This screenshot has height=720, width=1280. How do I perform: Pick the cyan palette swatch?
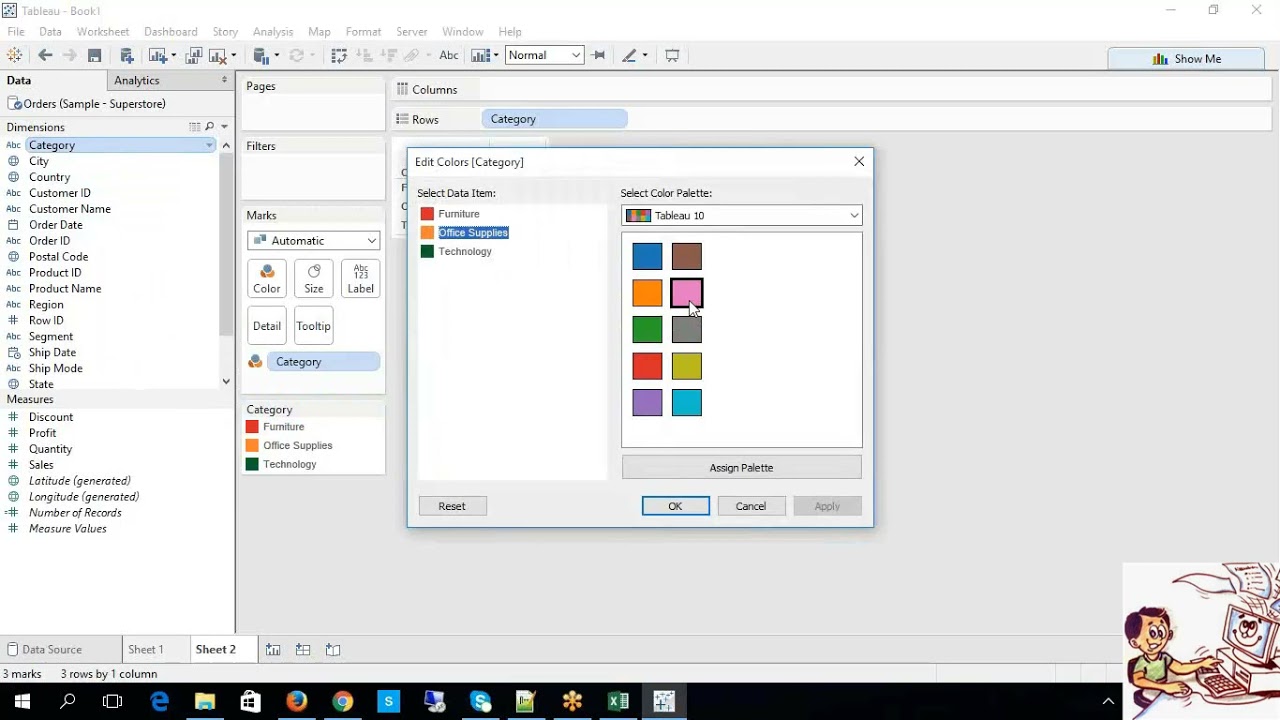pyautogui.click(x=687, y=403)
